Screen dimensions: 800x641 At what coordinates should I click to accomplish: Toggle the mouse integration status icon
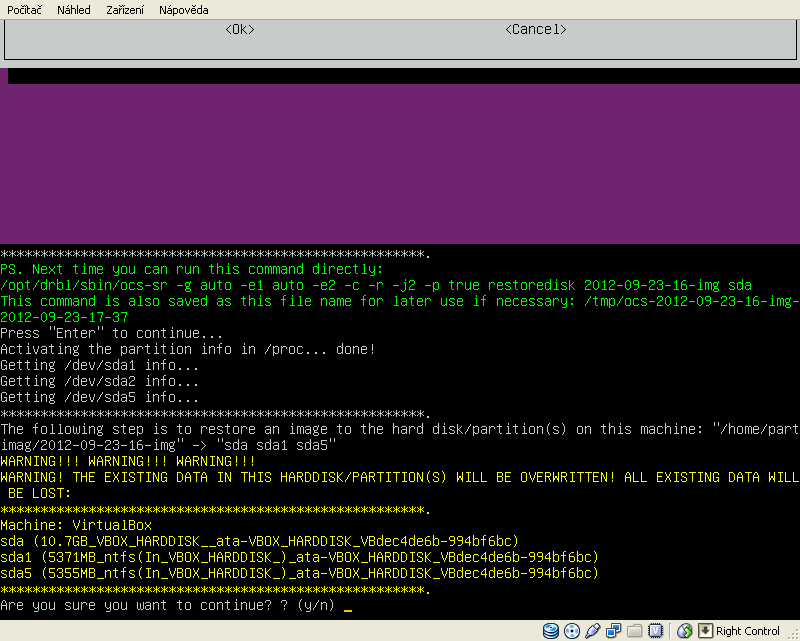click(x=685, y=631)
